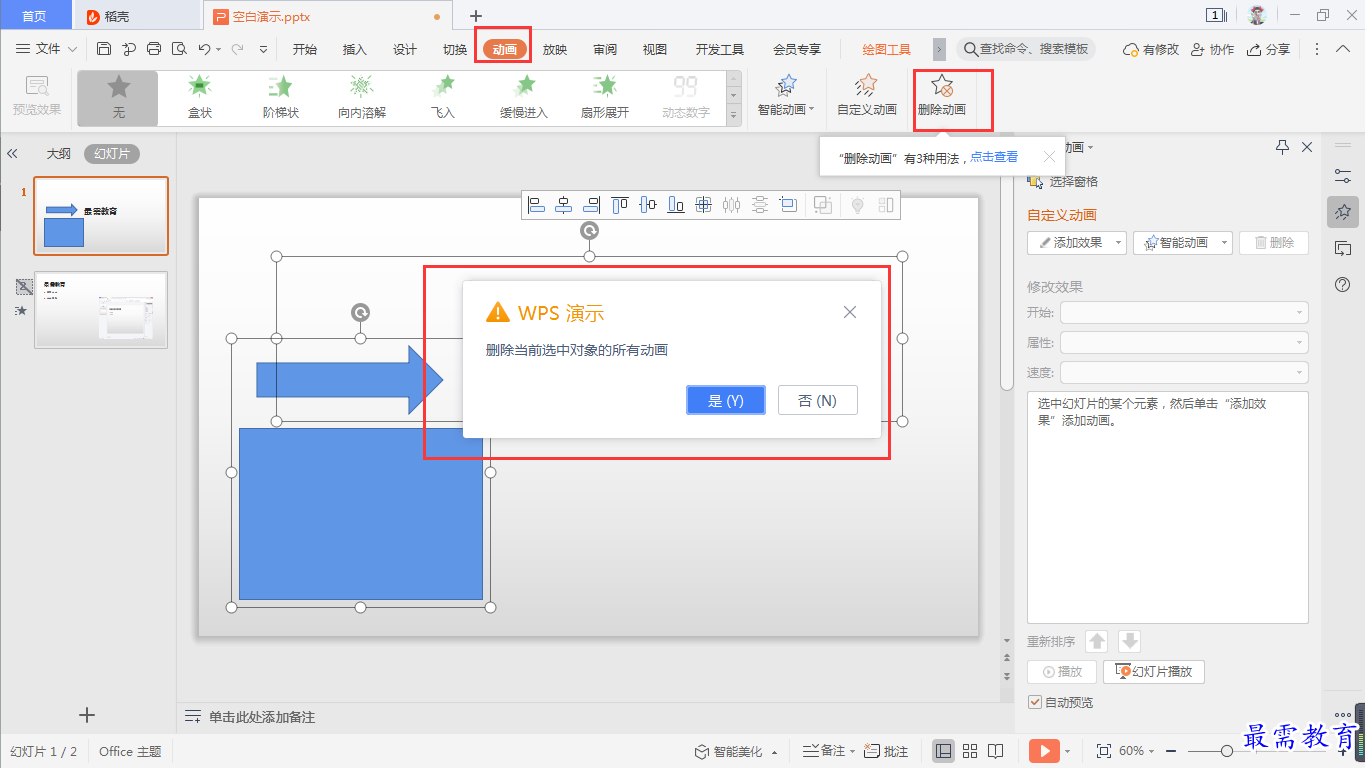Viewport: 1365px width, 768px height.
Task: Select slide 2 thumbnail
Action: click(101, 310)
